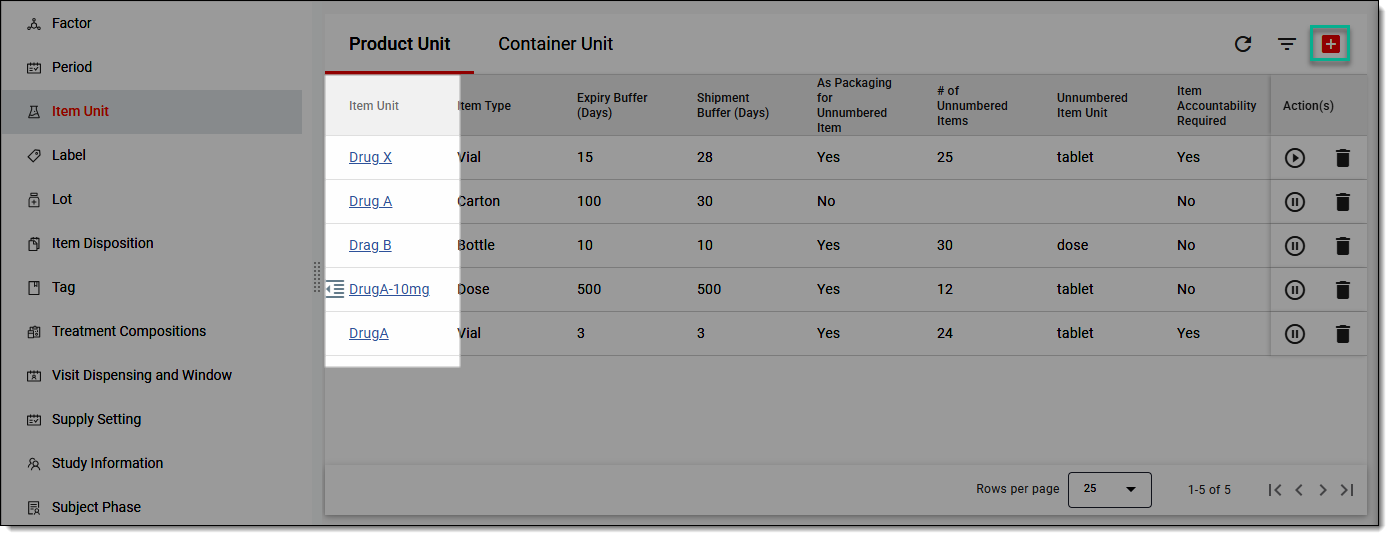Click Item Accountability Required header

pyautogui.click(x=1216, y=106)
